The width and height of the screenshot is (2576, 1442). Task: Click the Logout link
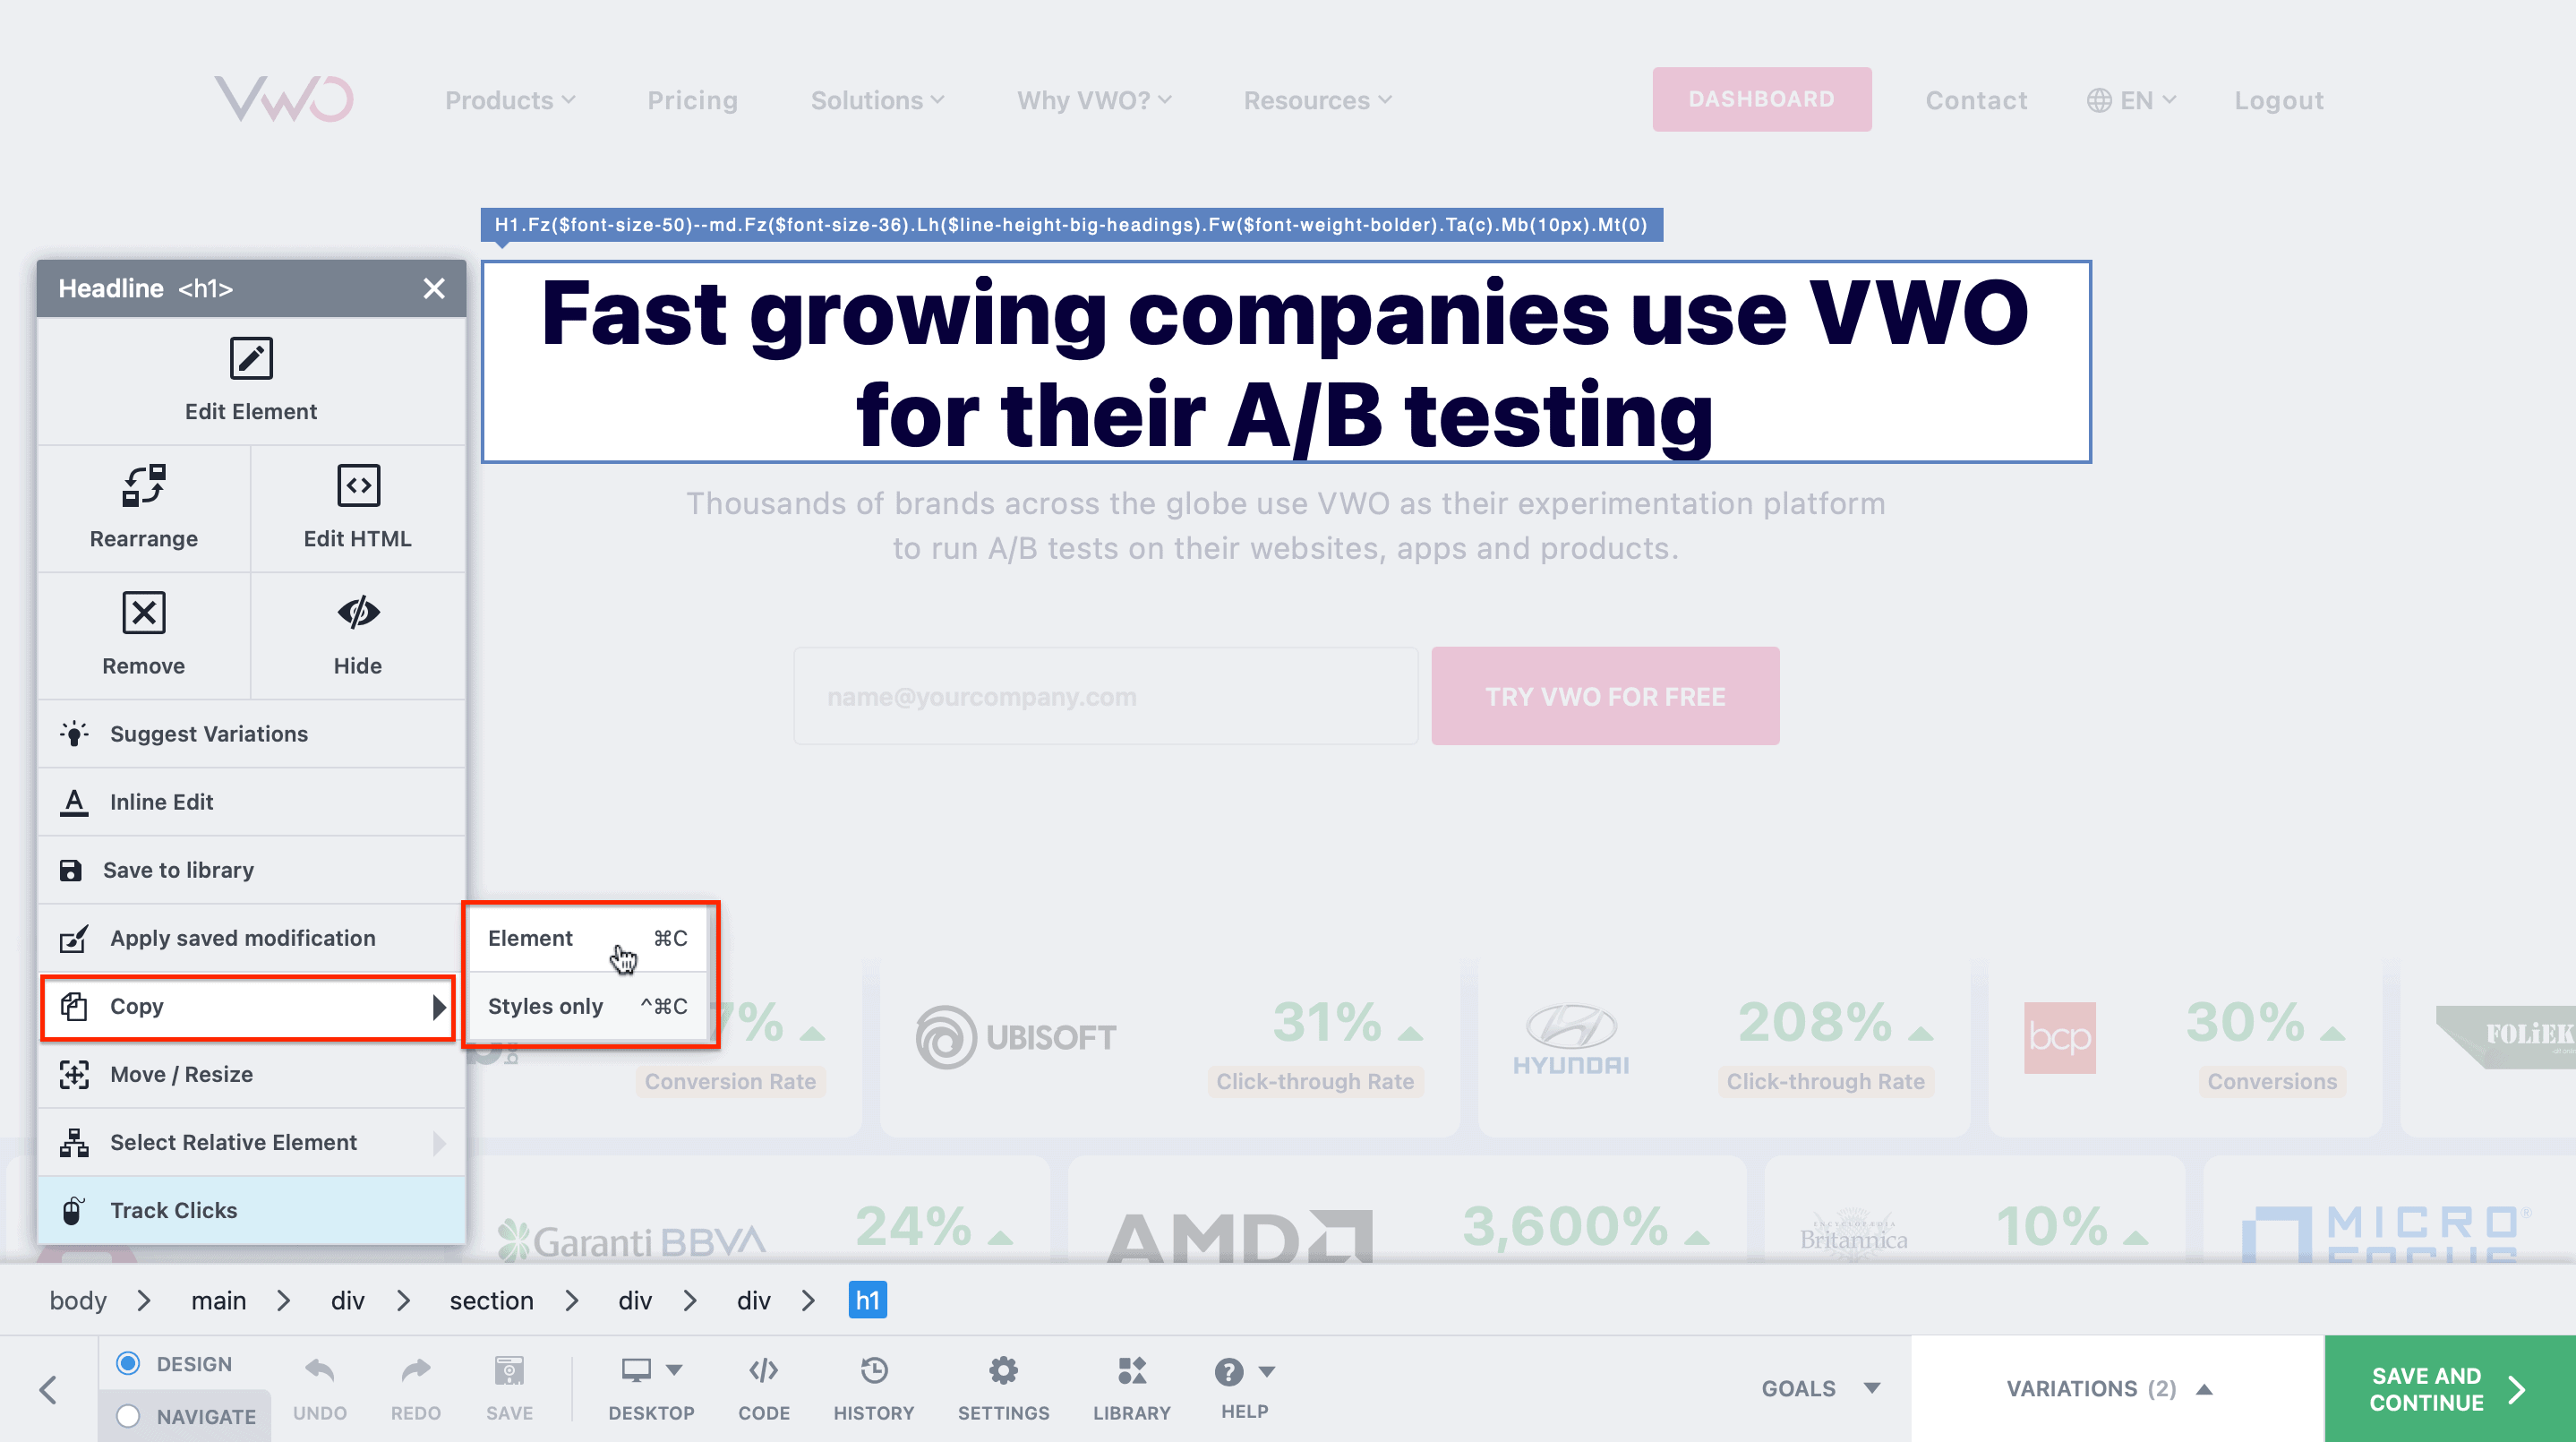[x=2278, y=100]
